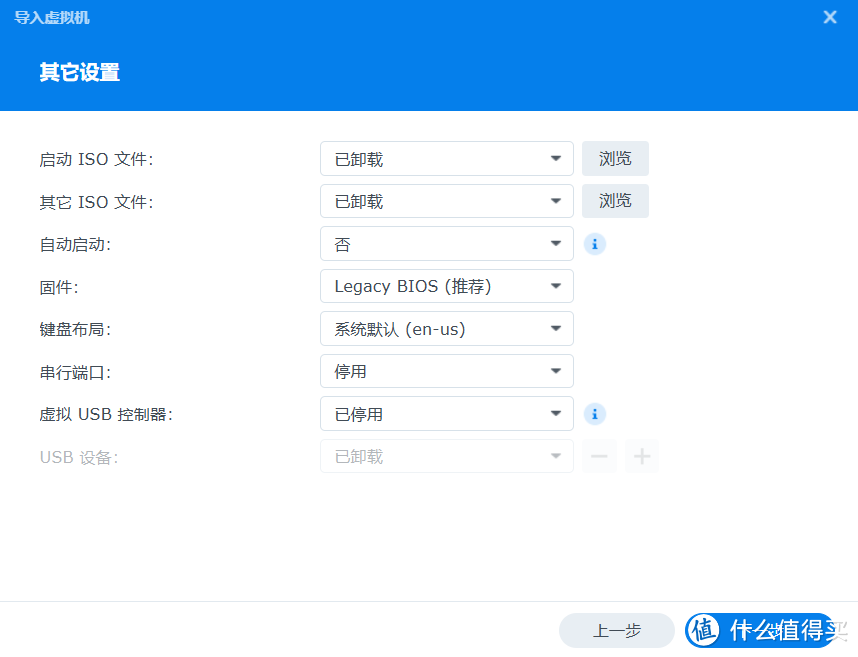Screen dimensions: 858x657
Task: Close the 导入虚拟机 dialog
Action: [830, 17]
